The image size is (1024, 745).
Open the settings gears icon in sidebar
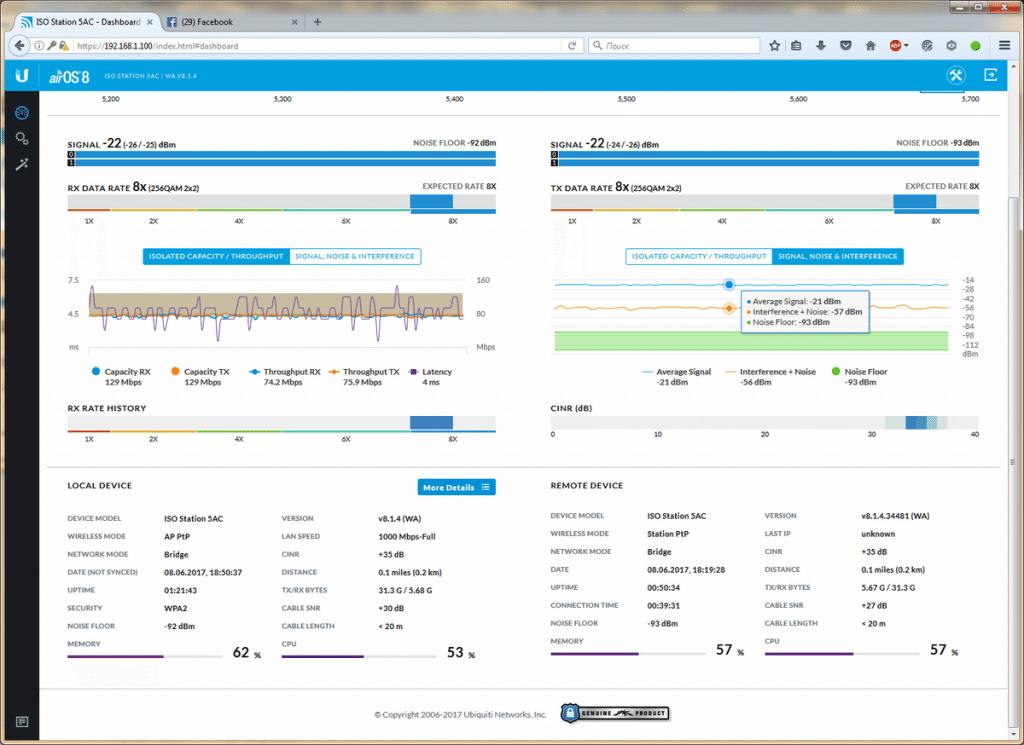(x=21, y=138)
